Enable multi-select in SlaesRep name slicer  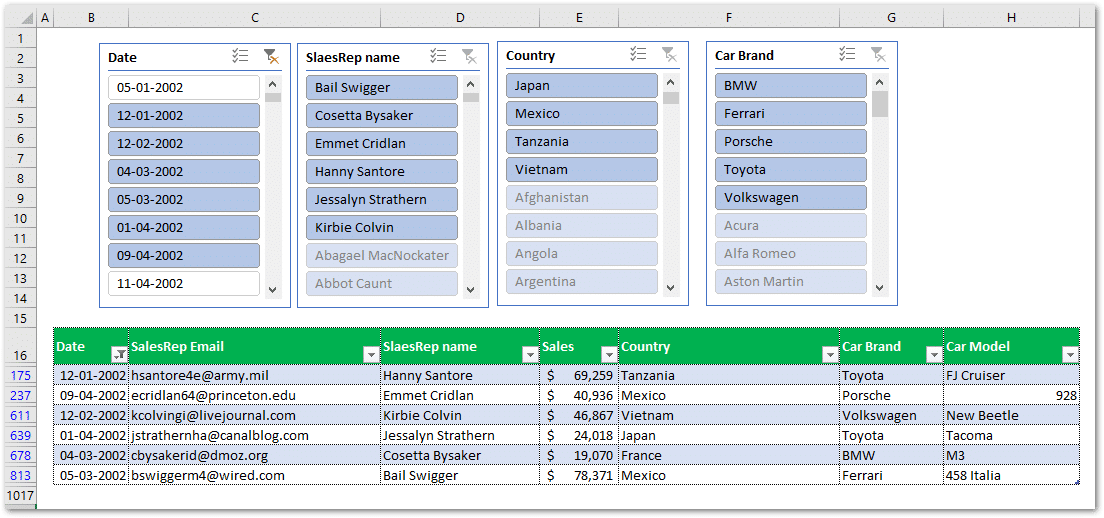[438, 57]
